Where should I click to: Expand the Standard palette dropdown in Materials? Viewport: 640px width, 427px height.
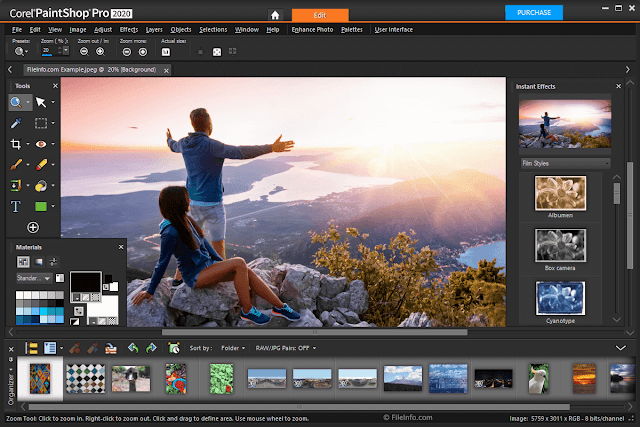click(x=33, y=277)
